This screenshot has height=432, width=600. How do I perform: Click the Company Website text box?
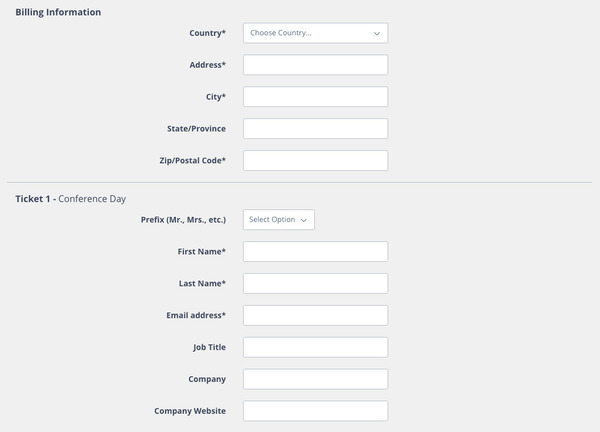315,411
